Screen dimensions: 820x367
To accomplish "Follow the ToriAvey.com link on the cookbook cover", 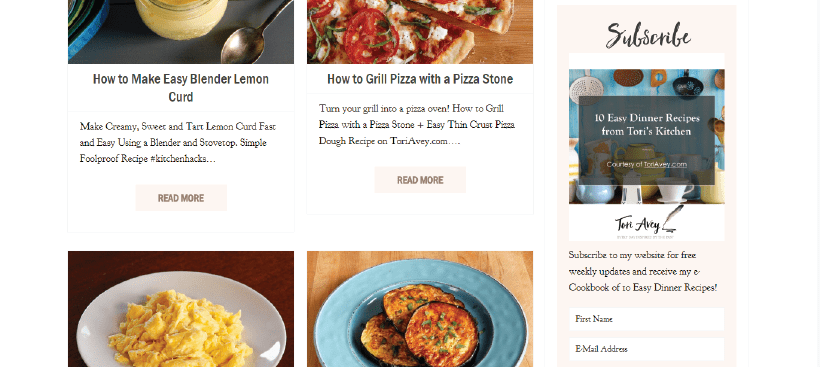I will [x=665, y=164].
